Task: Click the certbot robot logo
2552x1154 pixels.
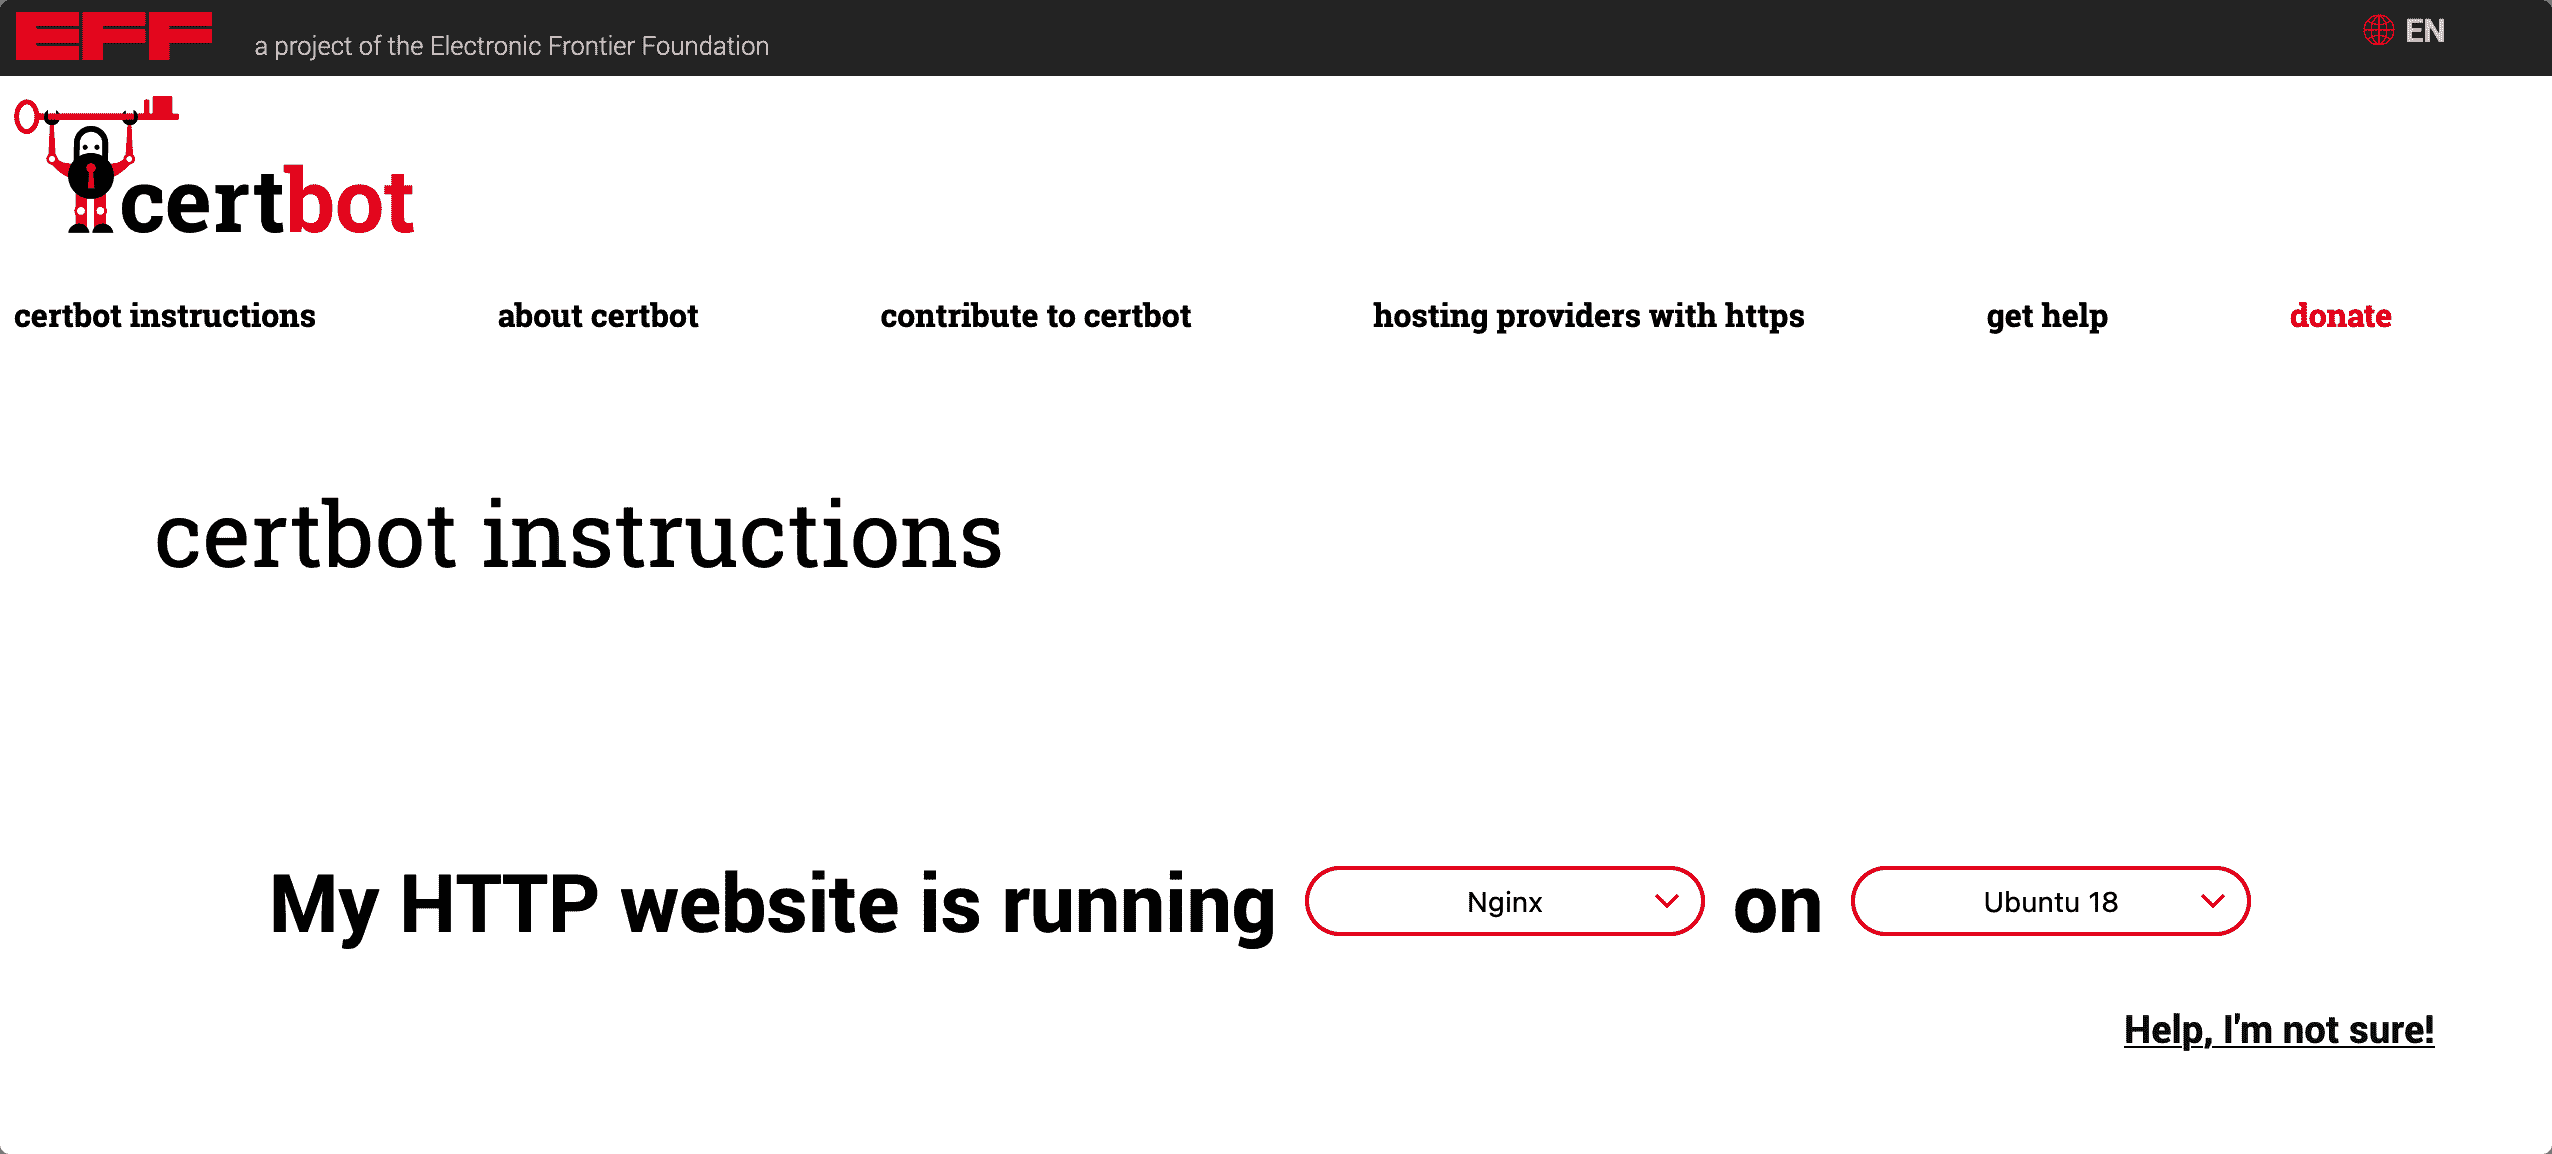Action: click(x=214, y=167)
